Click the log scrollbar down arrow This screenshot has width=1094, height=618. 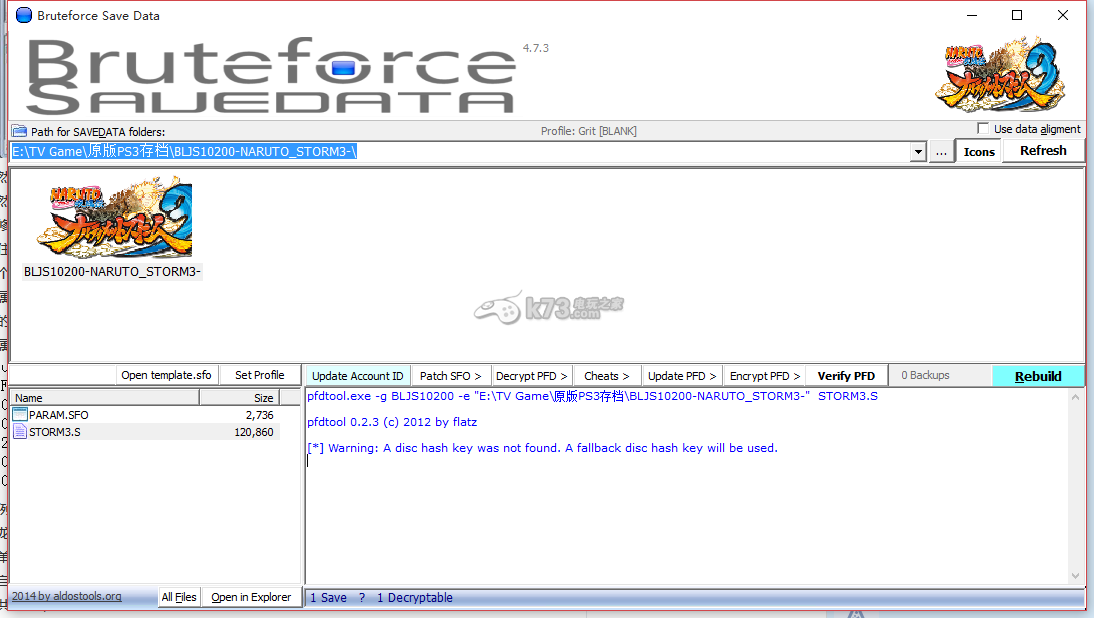[1075, 576]
